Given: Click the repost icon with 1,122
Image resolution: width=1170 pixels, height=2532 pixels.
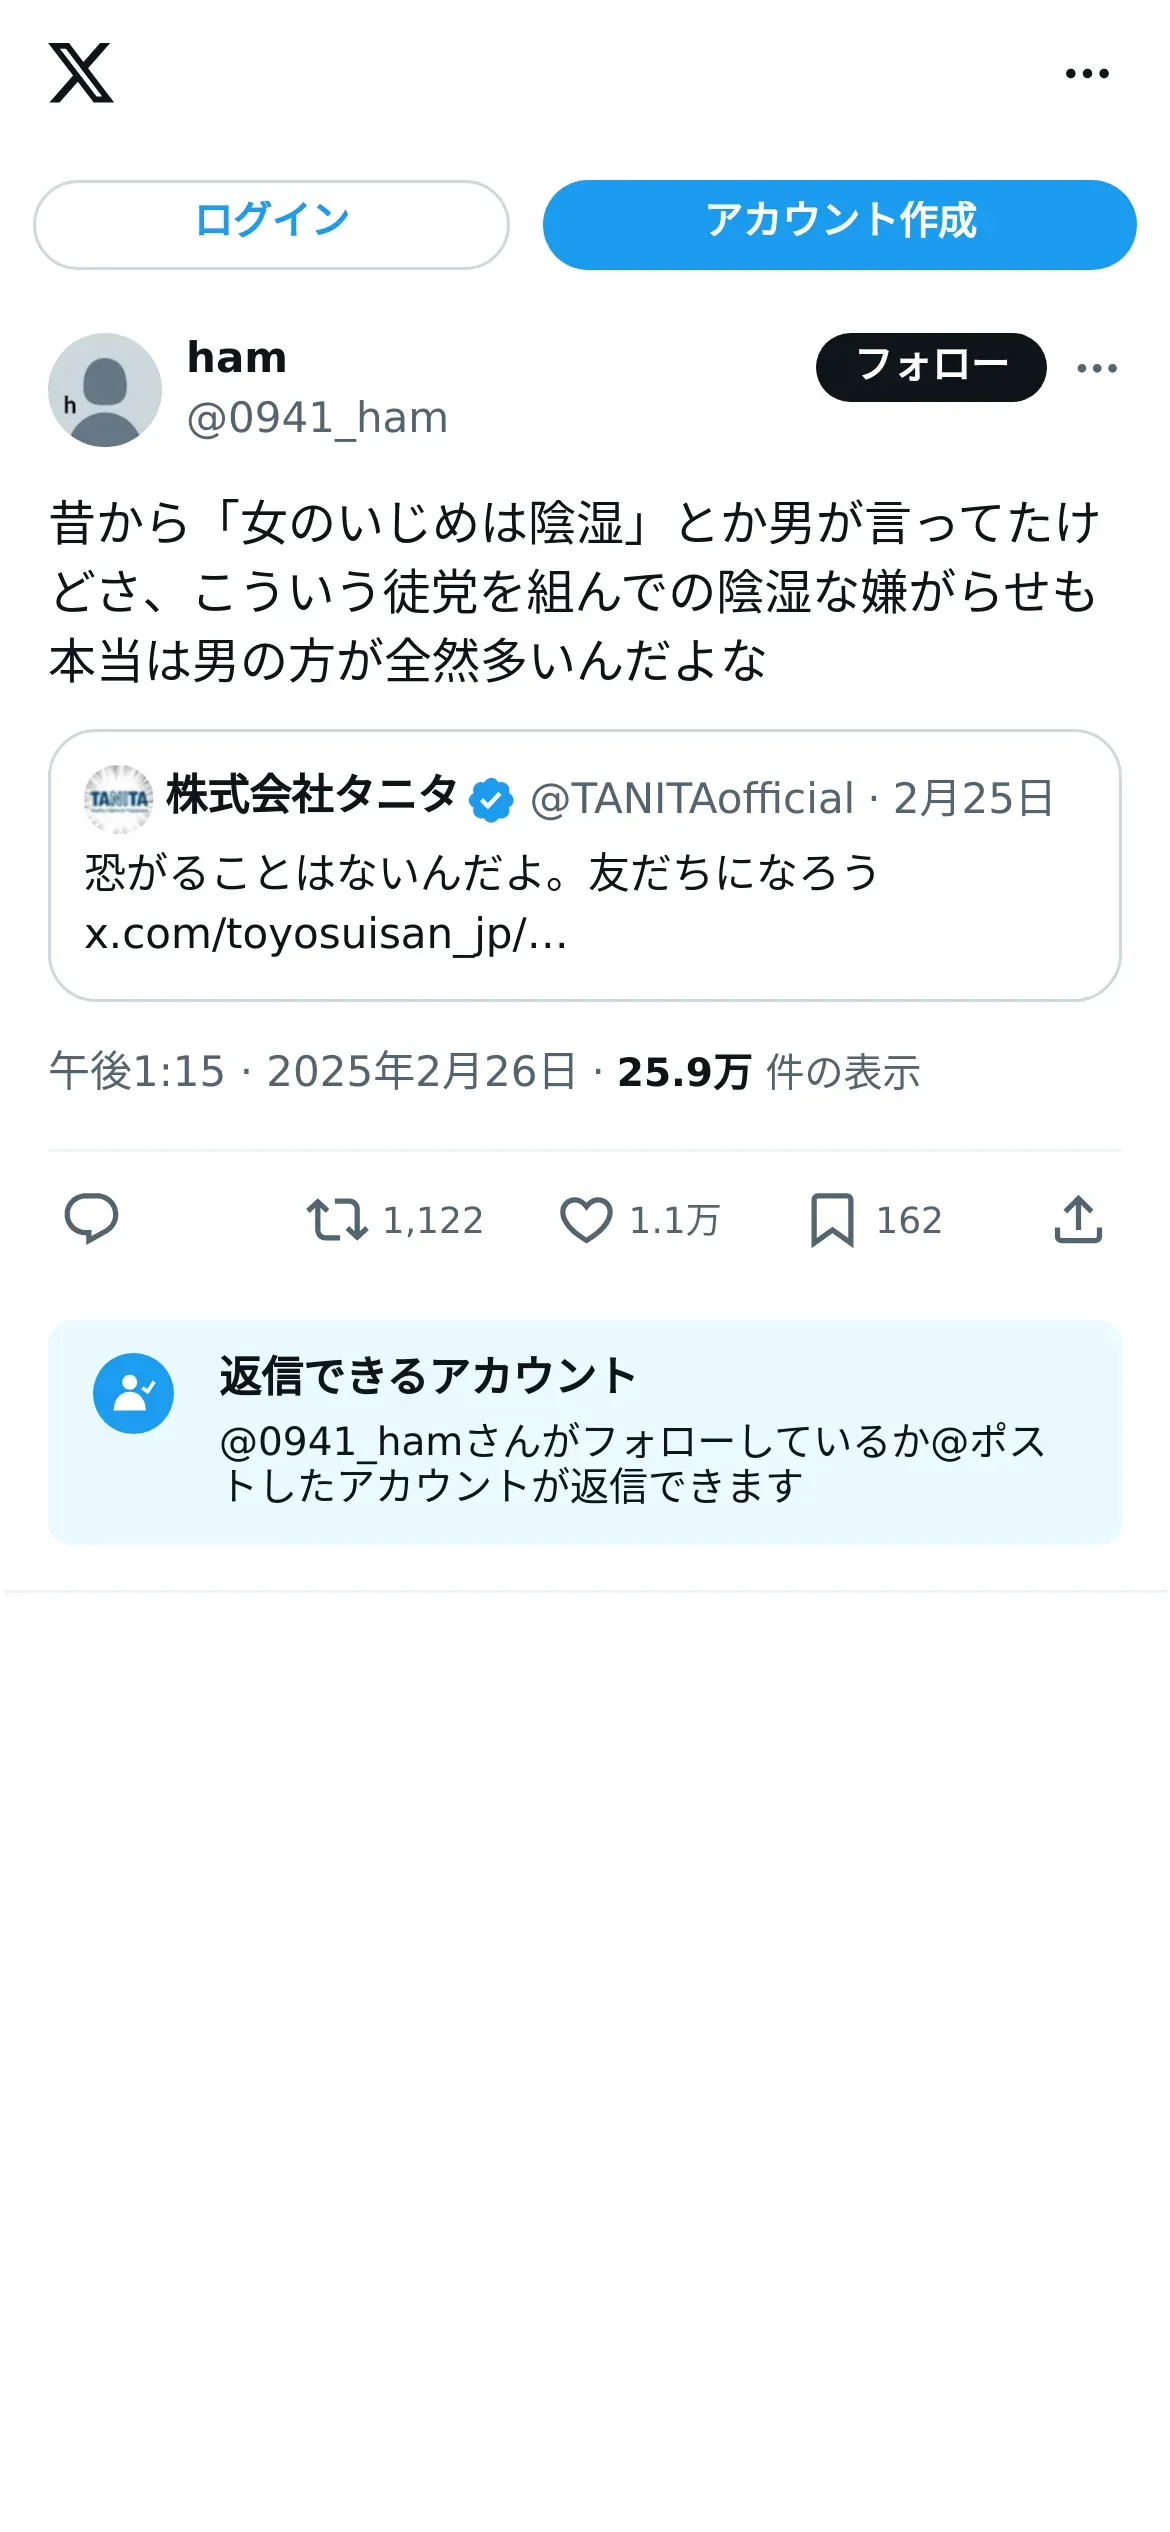Looking at the screenshot, I should 336,1220.
